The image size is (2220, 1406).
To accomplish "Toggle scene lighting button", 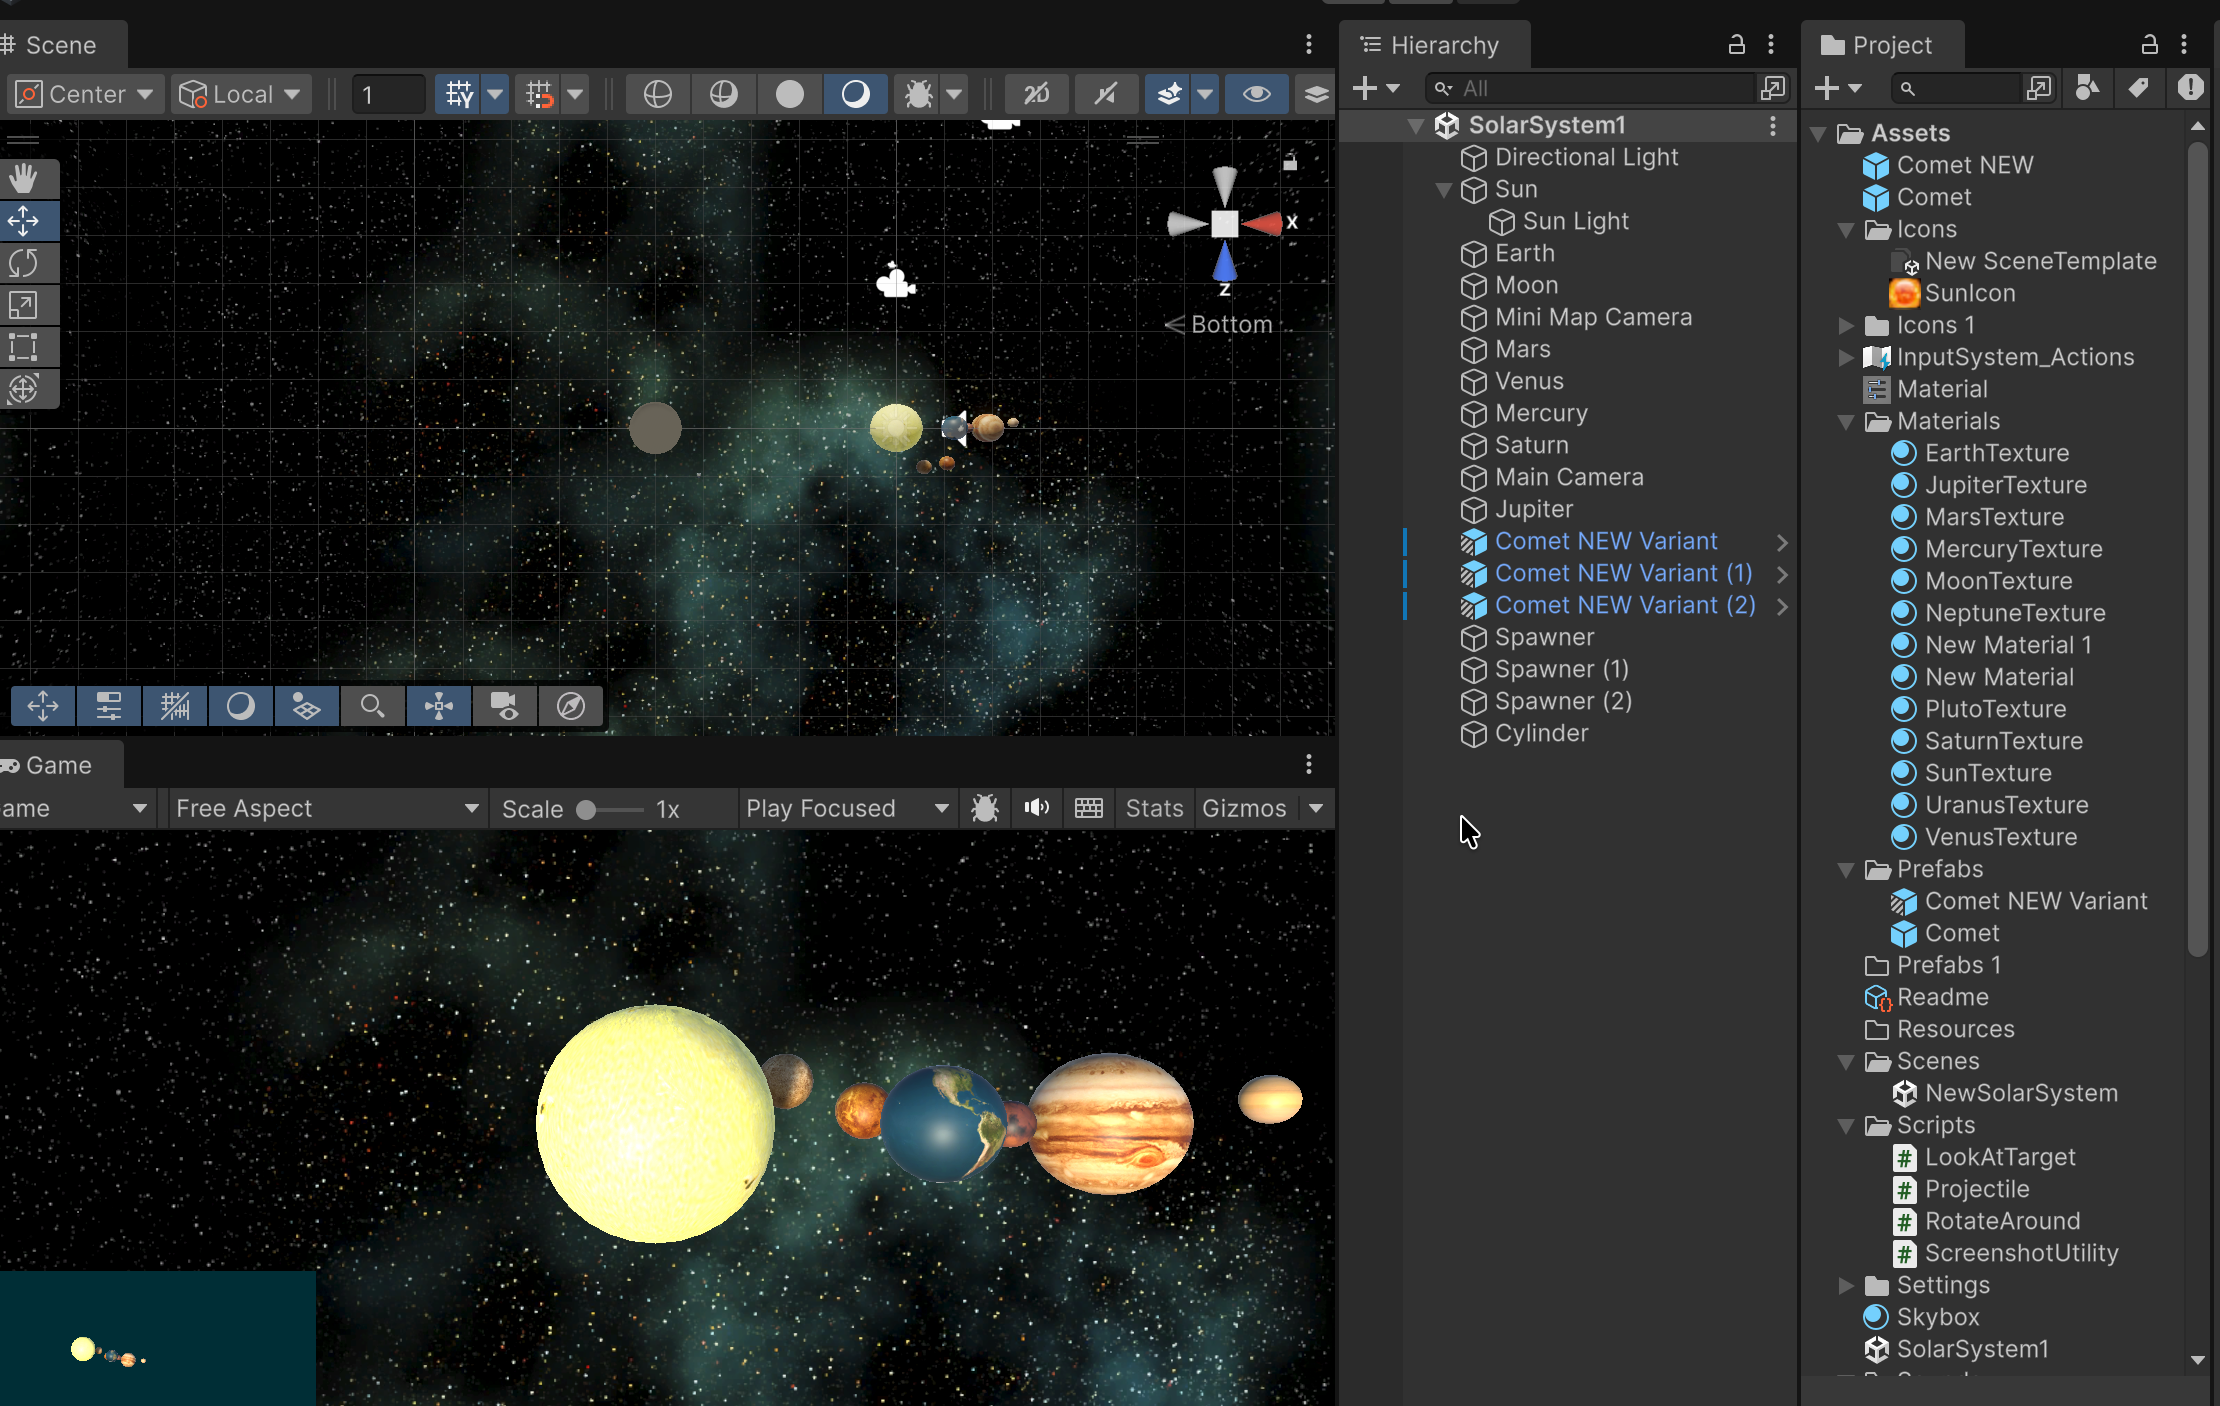I will tap(855, 94).
